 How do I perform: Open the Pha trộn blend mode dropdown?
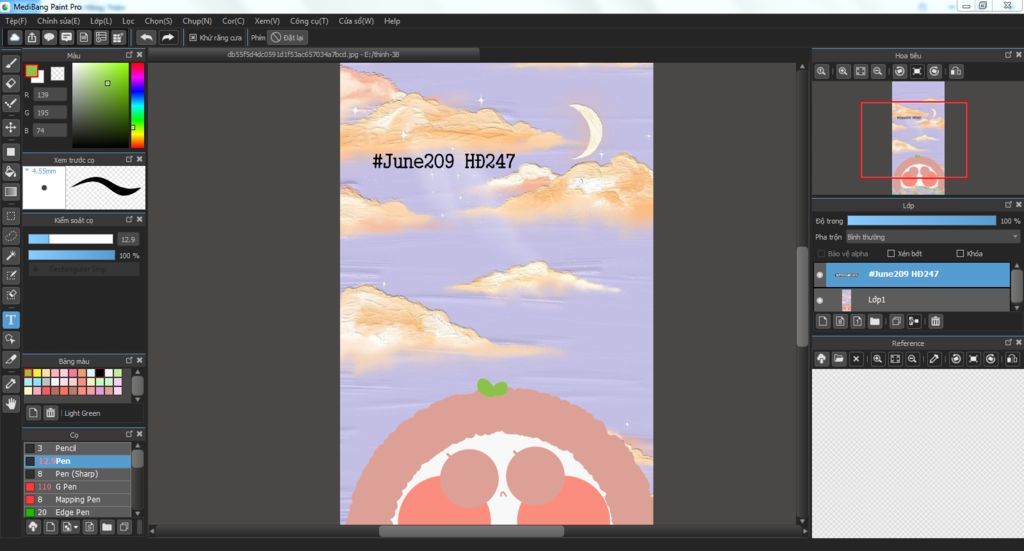point(933,237)
